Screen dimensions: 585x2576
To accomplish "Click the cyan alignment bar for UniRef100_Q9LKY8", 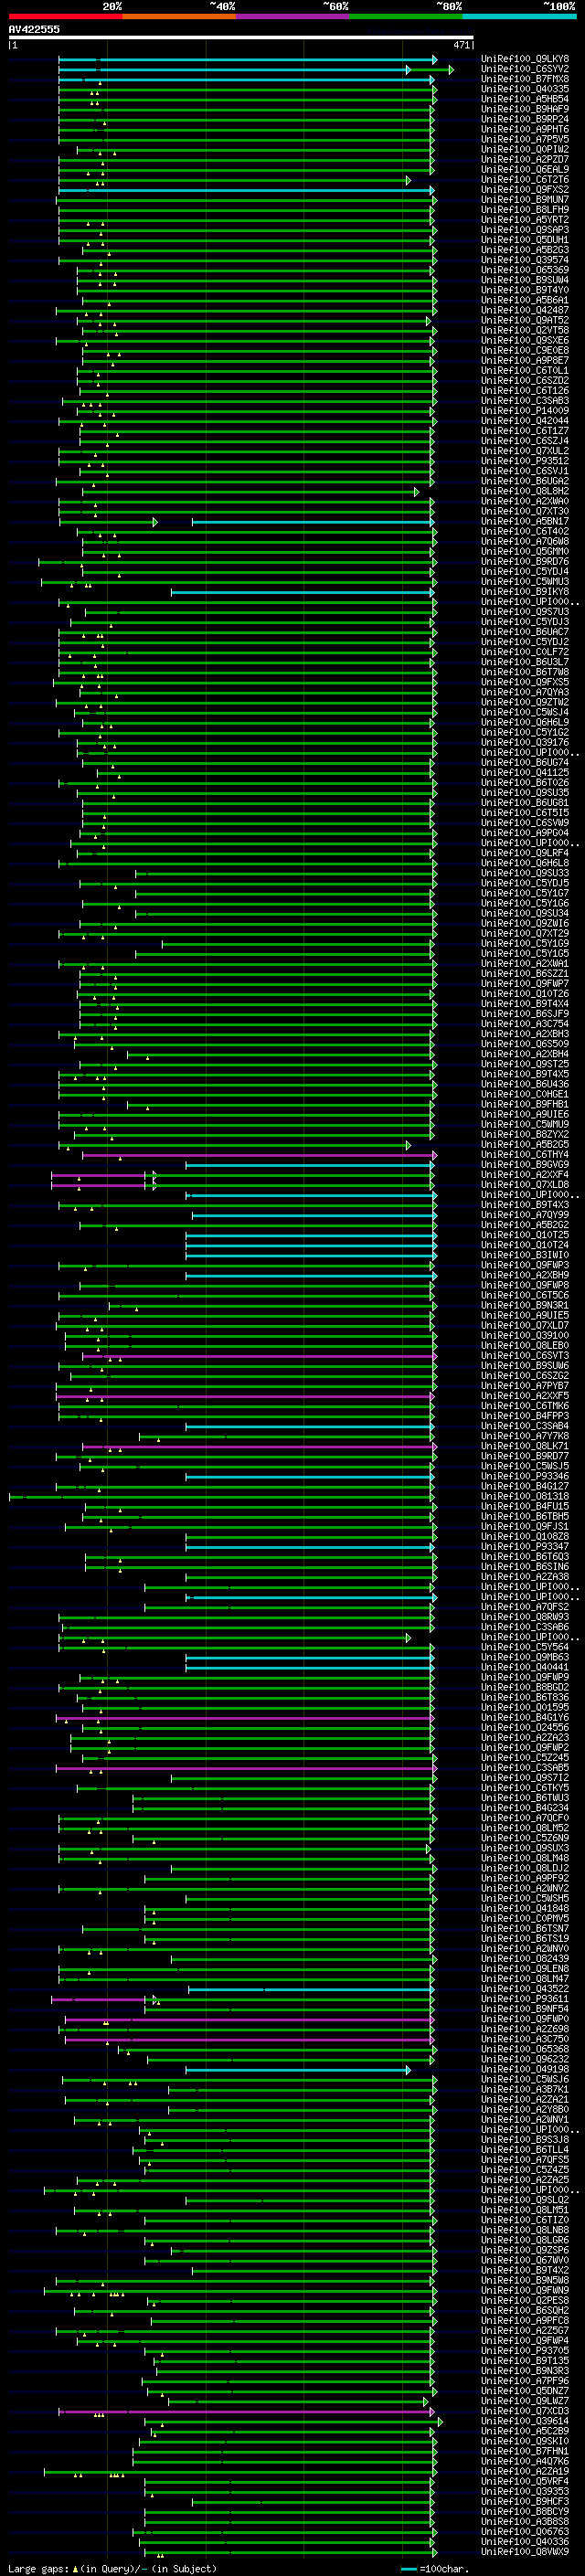I will coord(246,60).
